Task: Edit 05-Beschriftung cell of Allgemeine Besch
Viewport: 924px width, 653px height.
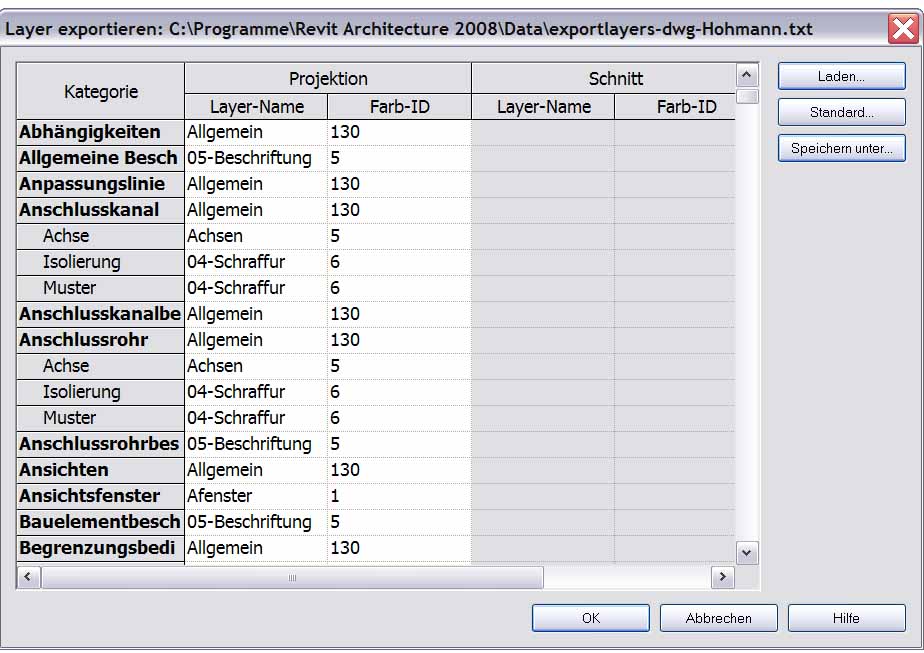Action: point(256,158)
